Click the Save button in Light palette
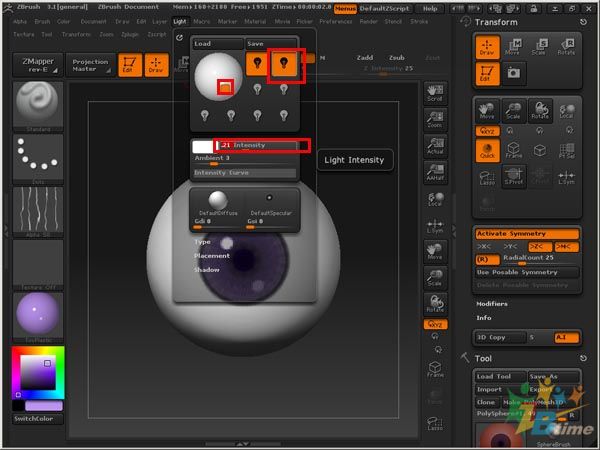This screenshot has width=600, height=450. [x=271, y=44]
